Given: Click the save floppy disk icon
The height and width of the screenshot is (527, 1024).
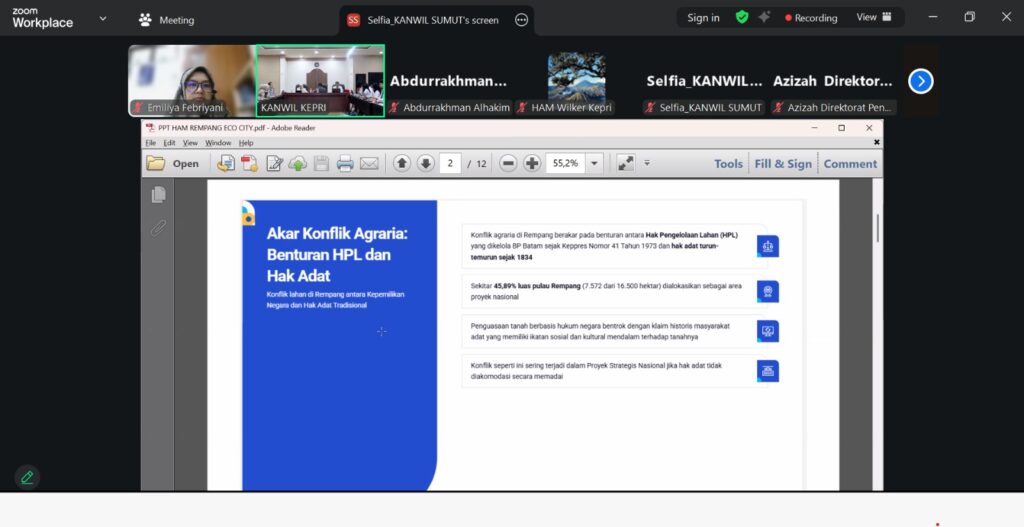Looking at the screenshot, I should tap(321, 163).
